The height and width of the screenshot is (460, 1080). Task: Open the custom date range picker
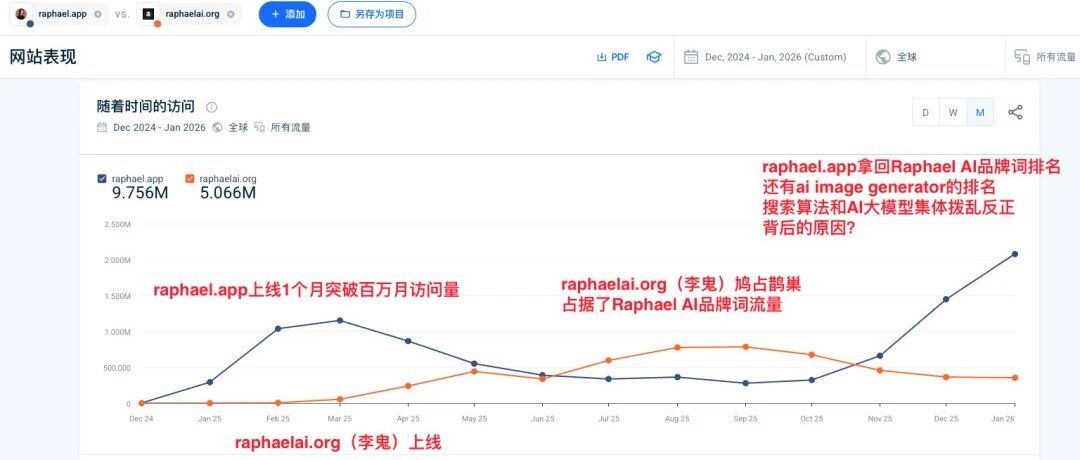click(765, 57)
